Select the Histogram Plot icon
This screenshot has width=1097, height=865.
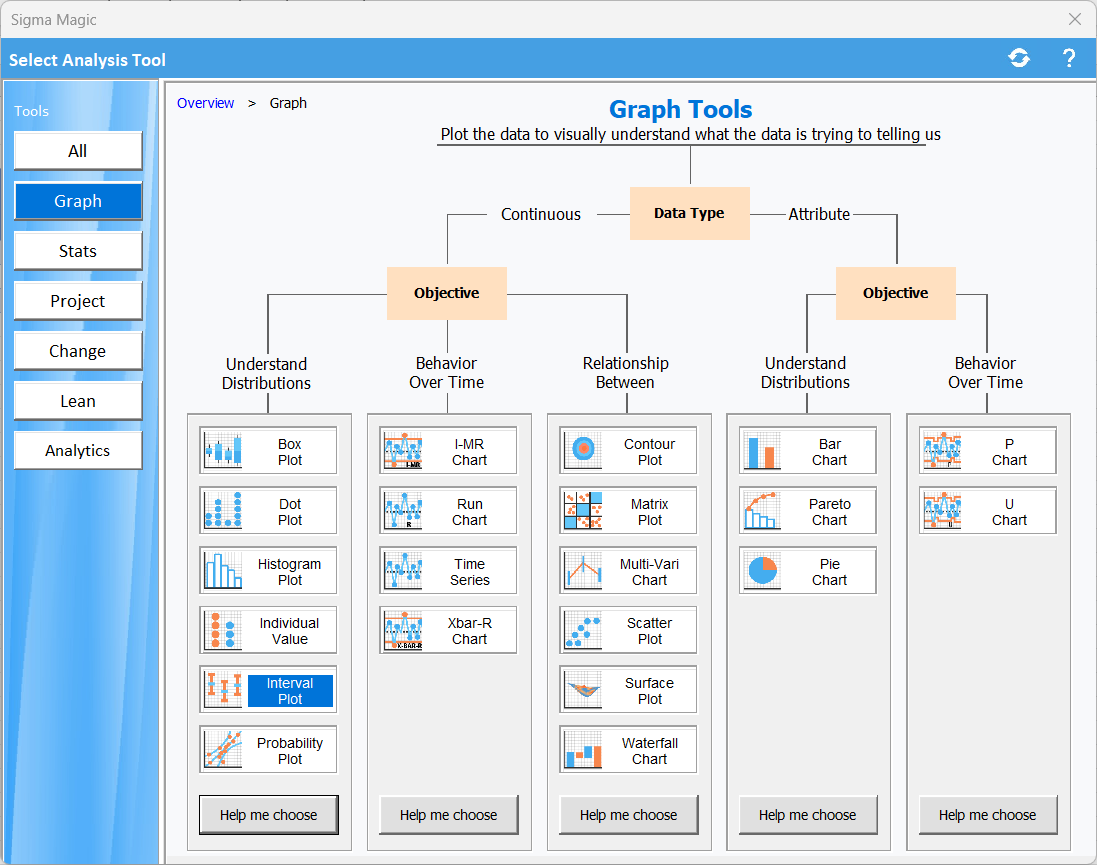click(x=223, y=570)
